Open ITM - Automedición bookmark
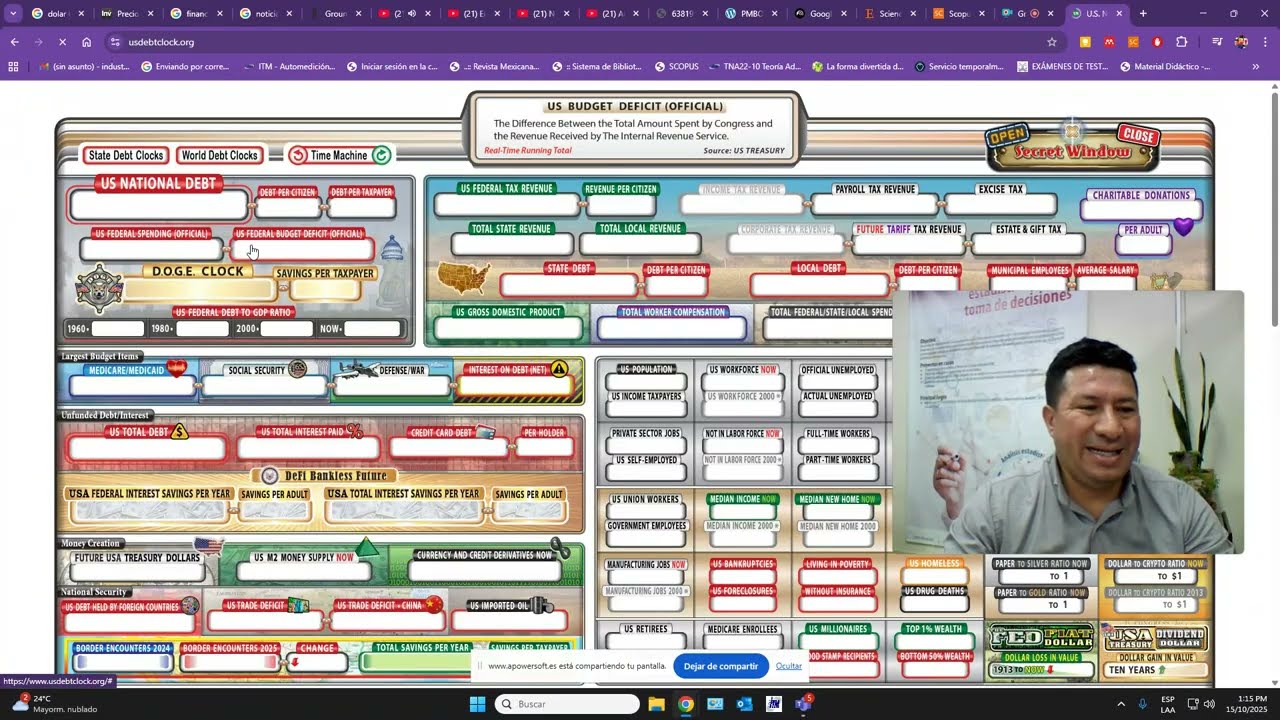Image resolution: width=1280 pixels, height=720 pixels. (x=289, y=67)
